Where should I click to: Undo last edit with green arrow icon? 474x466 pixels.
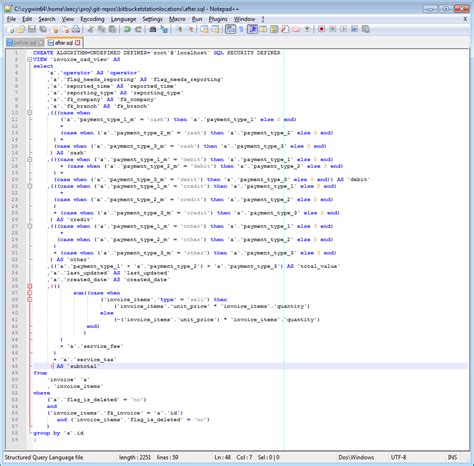127,29
